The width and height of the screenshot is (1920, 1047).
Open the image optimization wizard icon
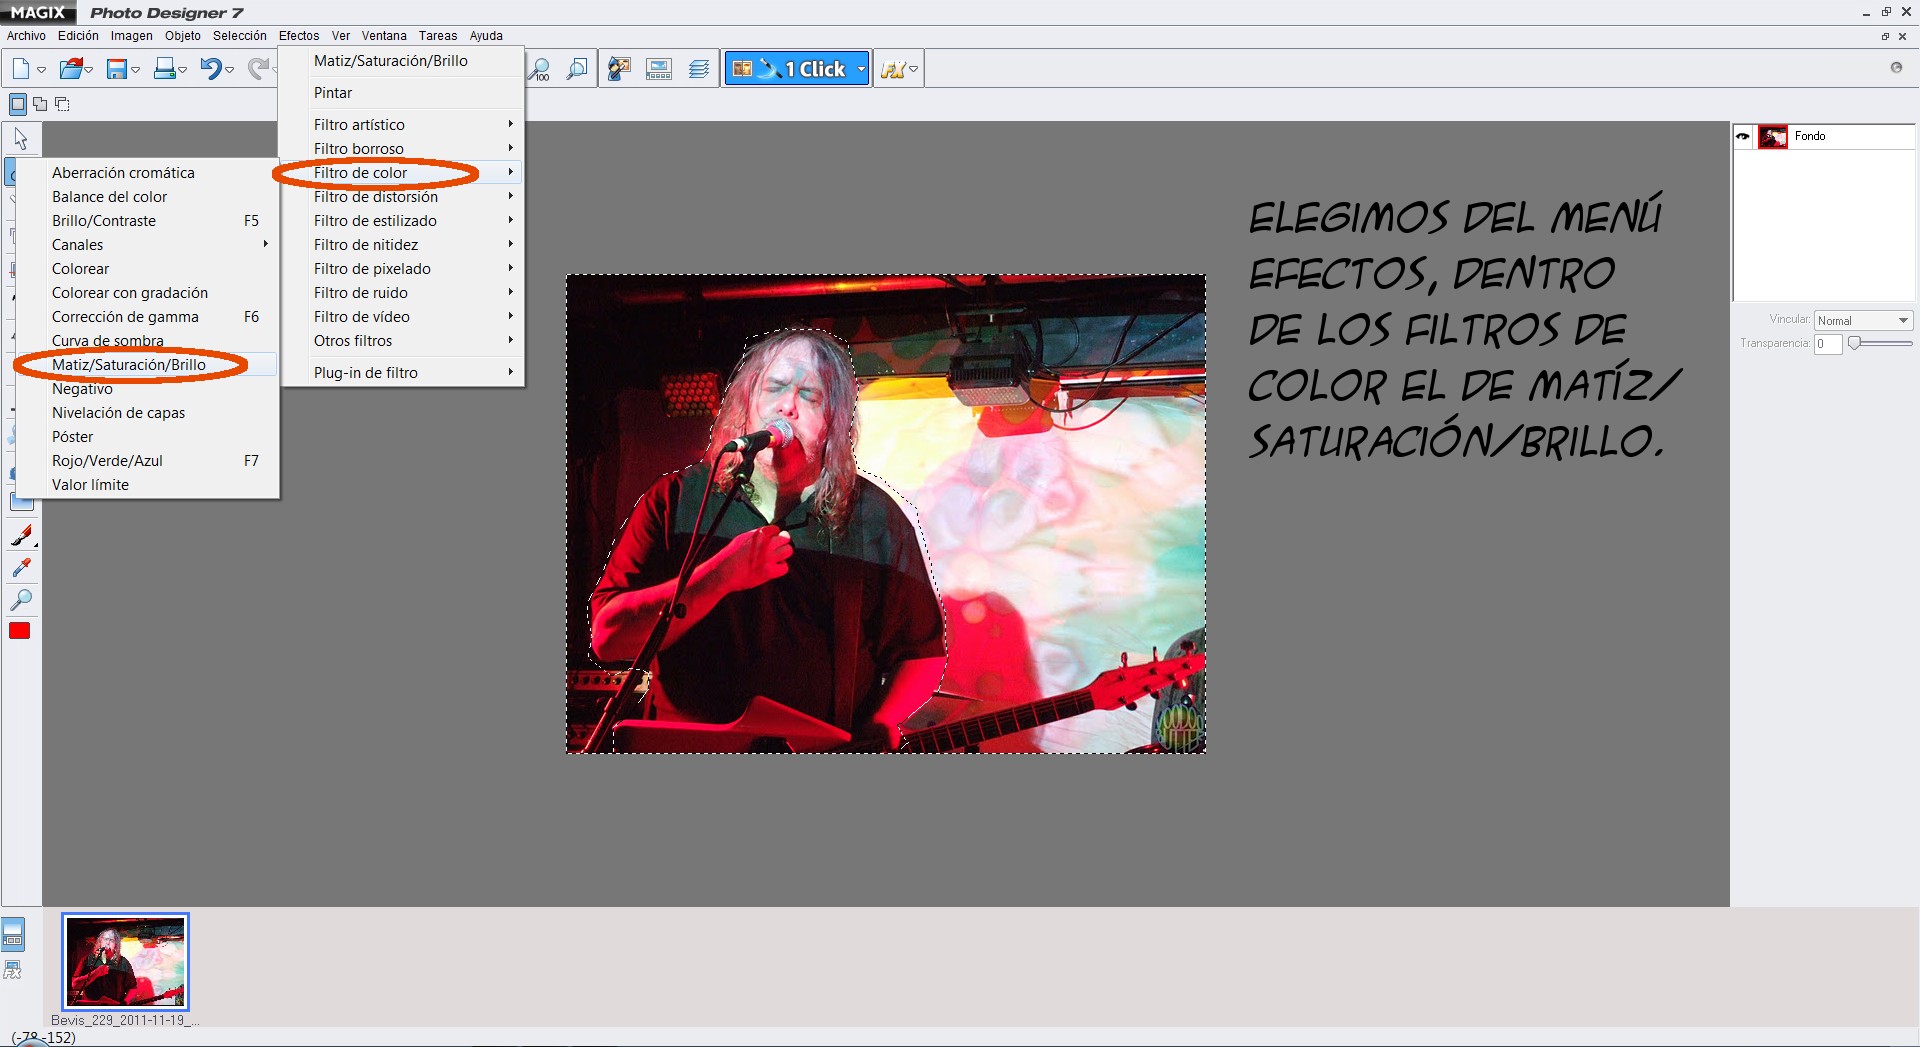619,69
